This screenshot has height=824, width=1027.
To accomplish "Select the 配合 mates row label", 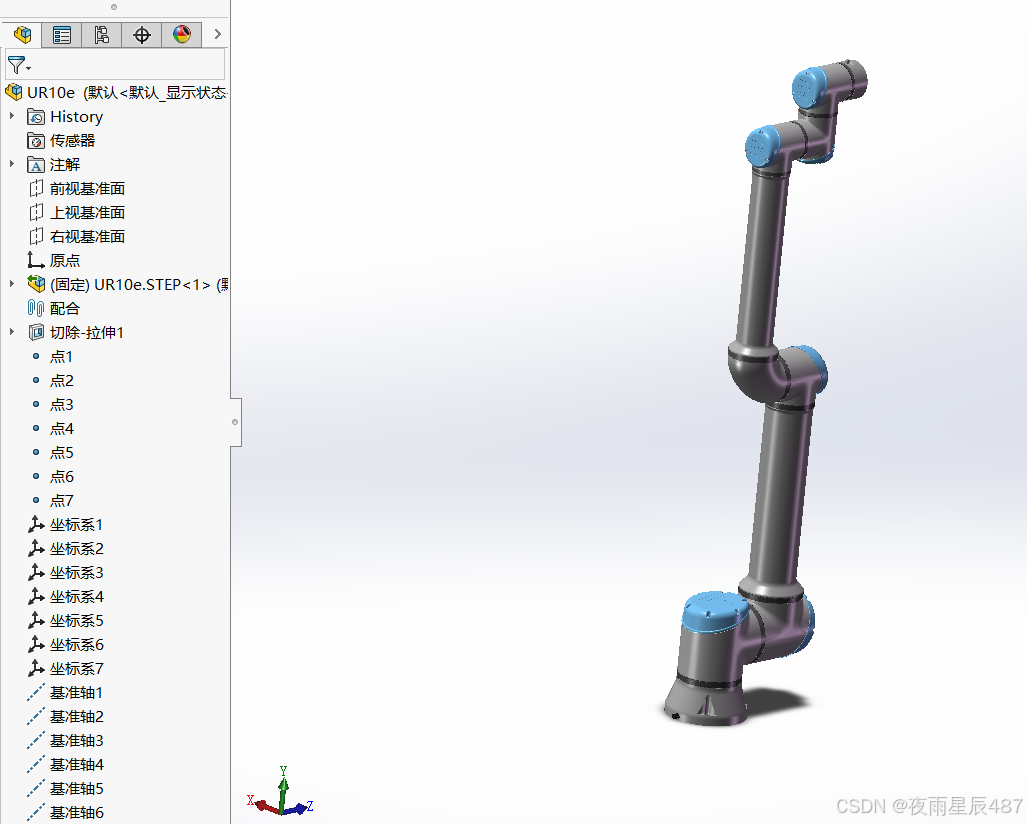I will (x=65, y=309).
